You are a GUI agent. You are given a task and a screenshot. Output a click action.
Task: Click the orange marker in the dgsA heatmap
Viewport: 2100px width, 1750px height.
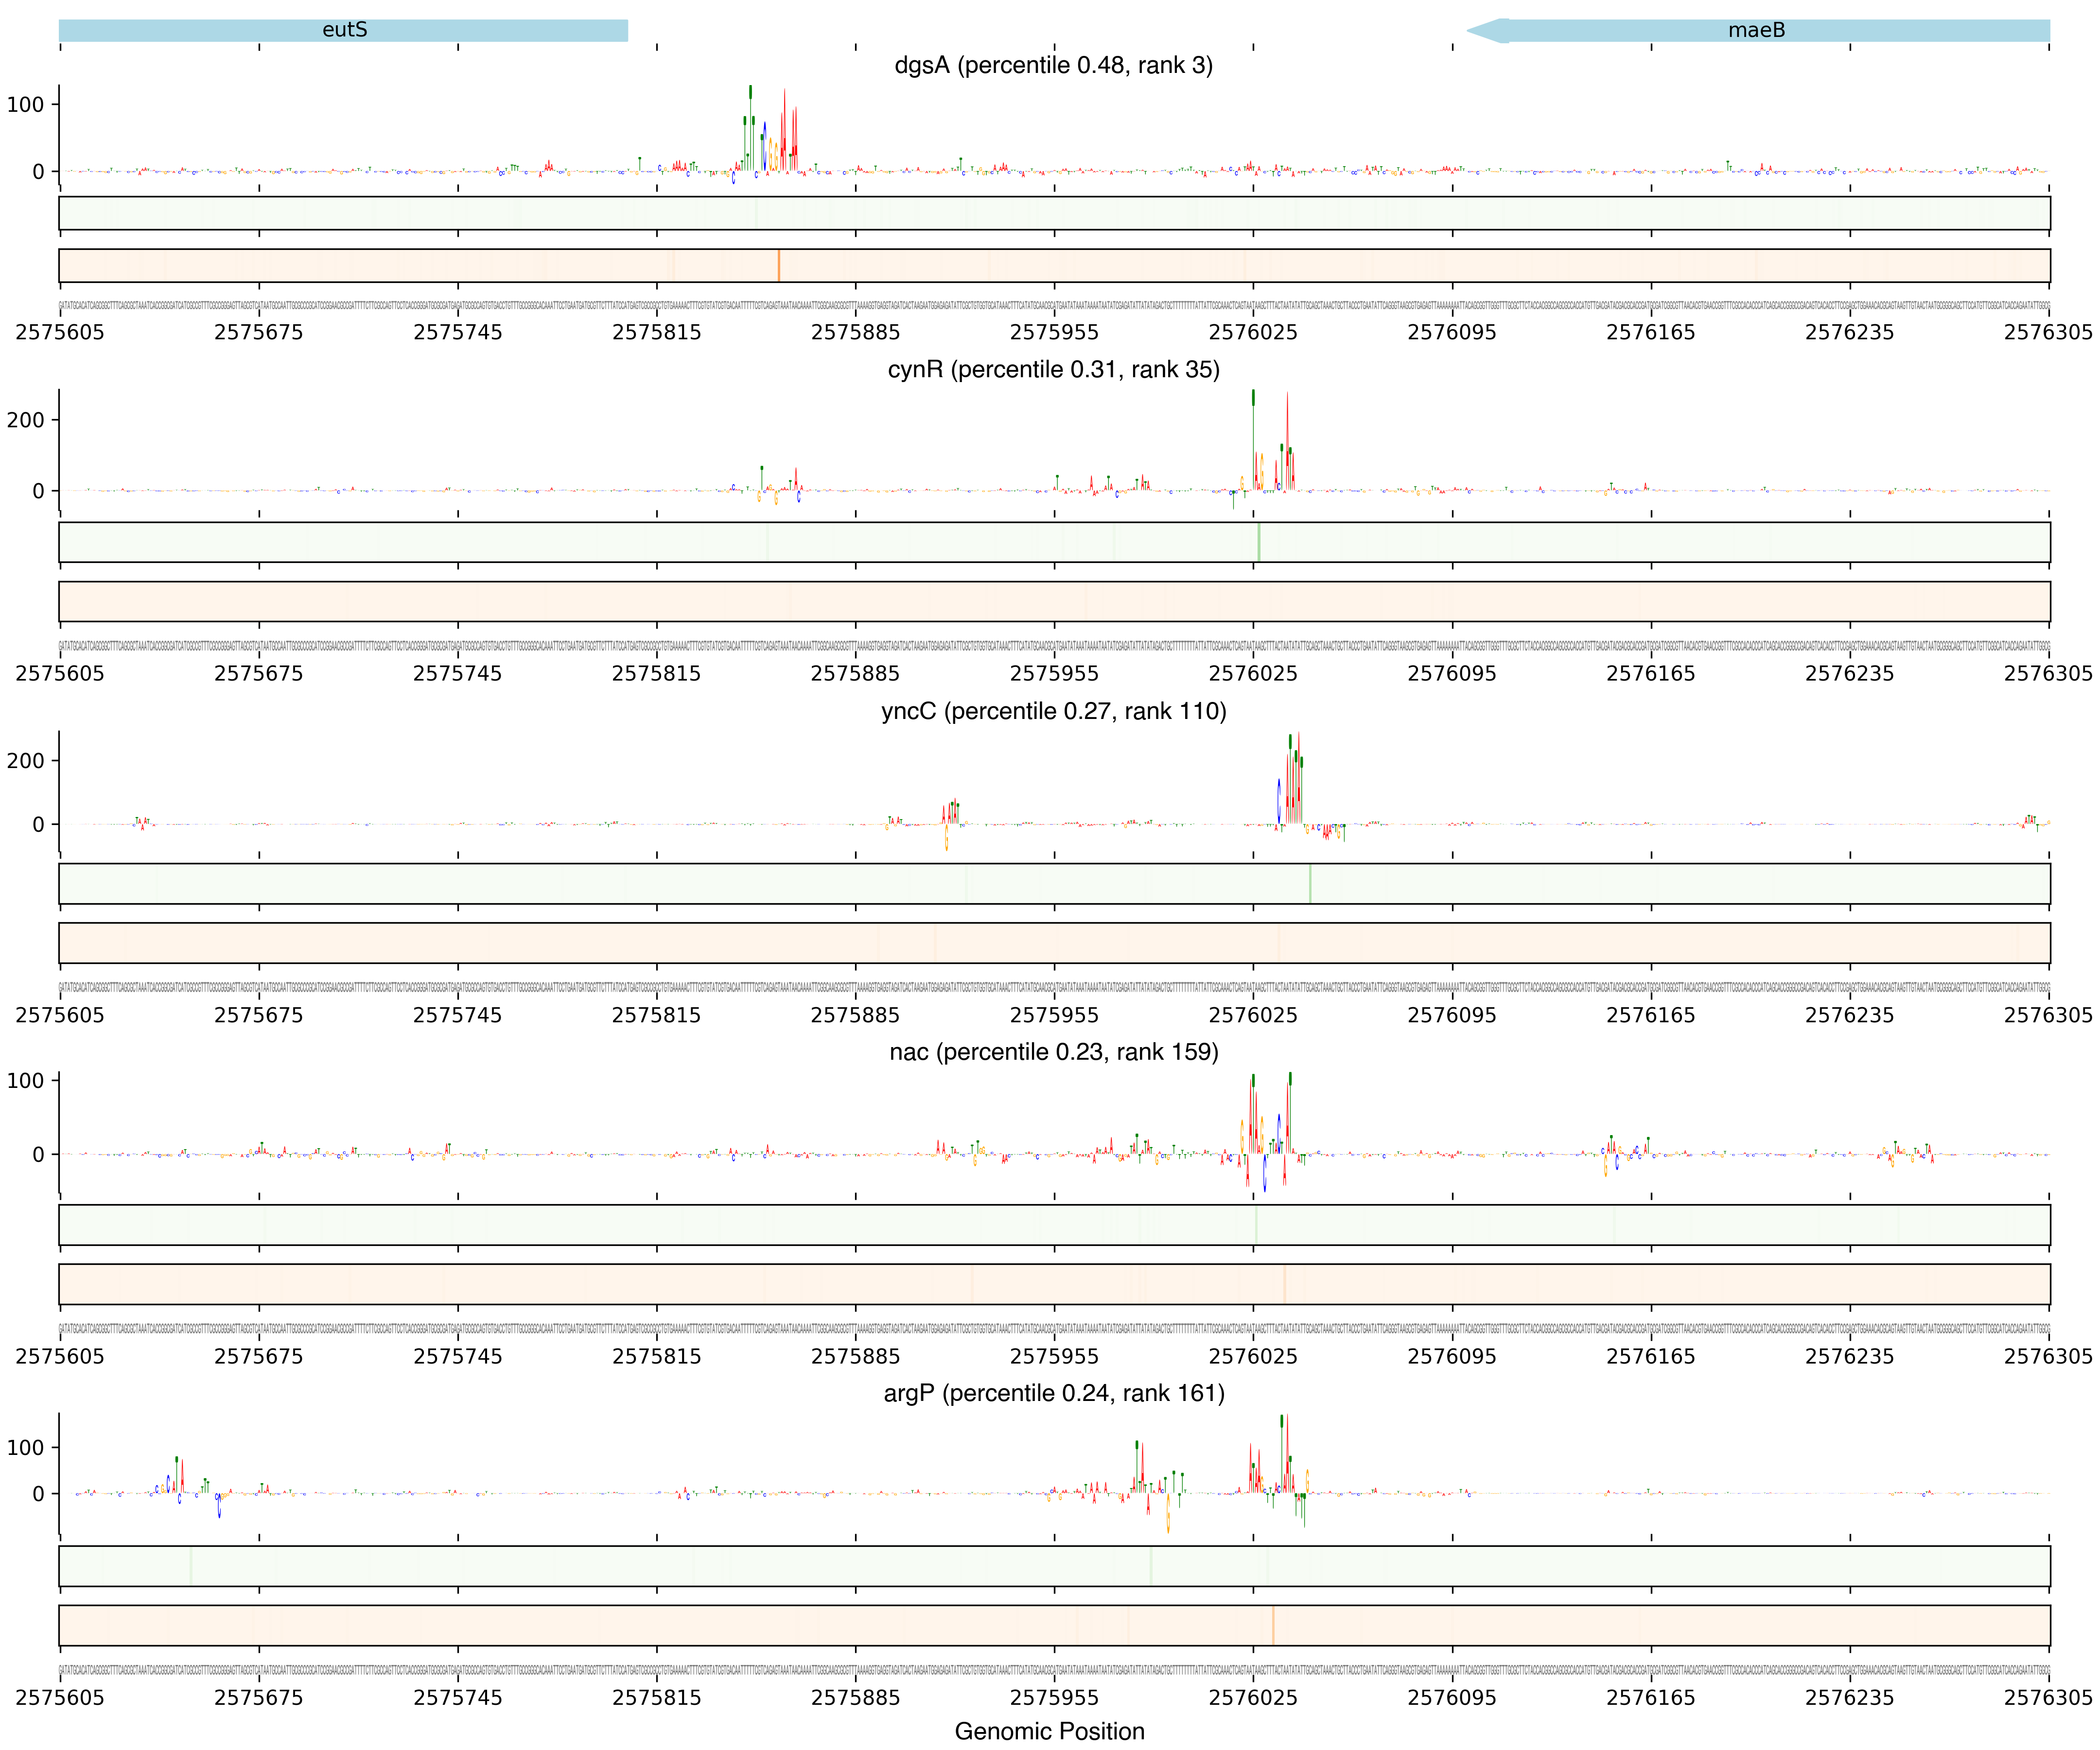tap(779, 266)
